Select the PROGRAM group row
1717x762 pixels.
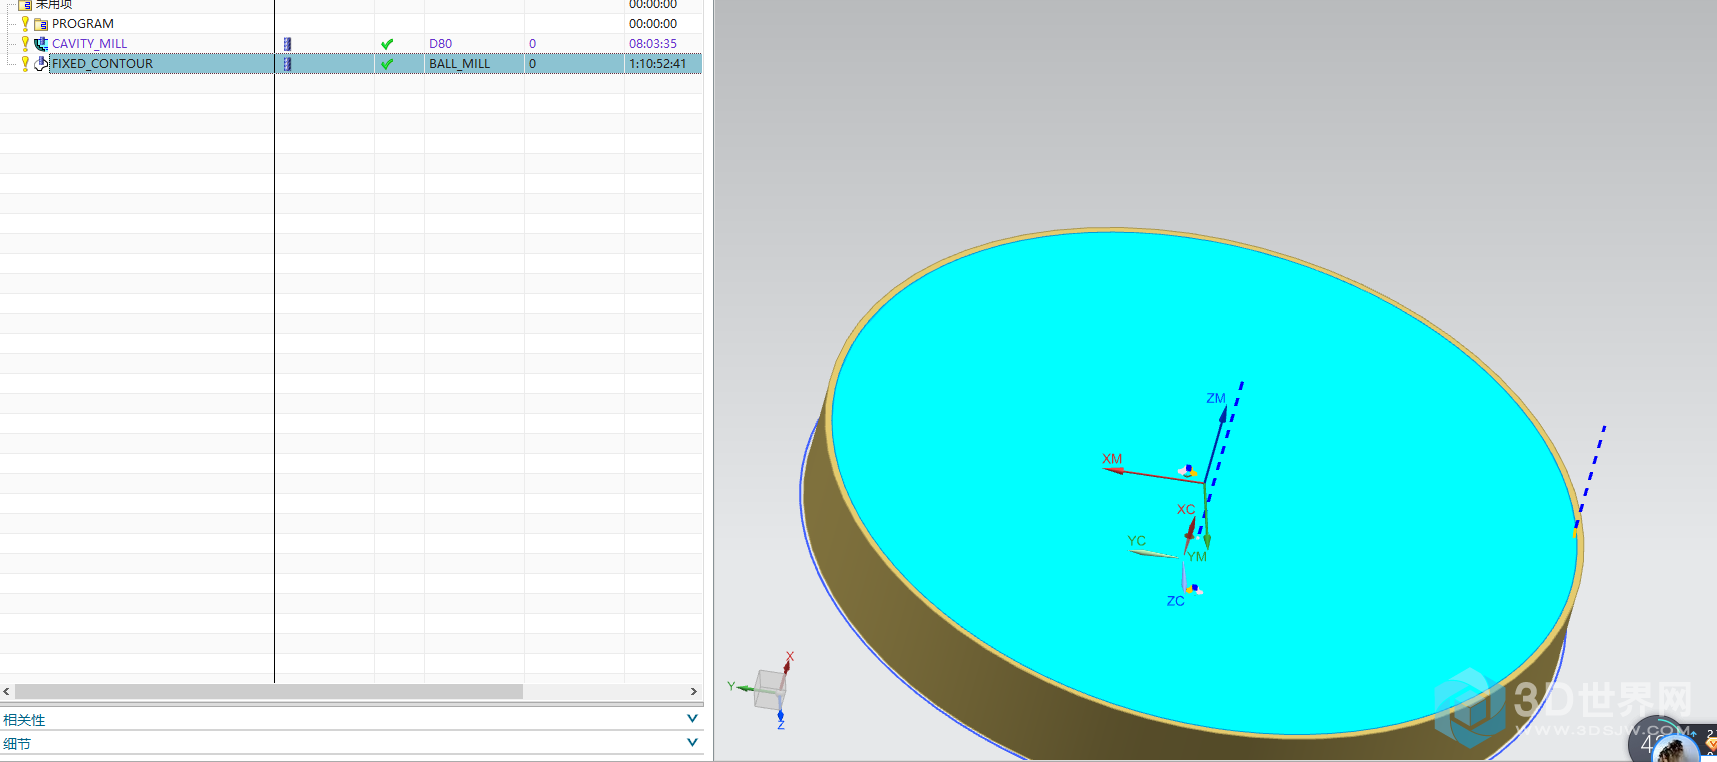click(83, 24)
